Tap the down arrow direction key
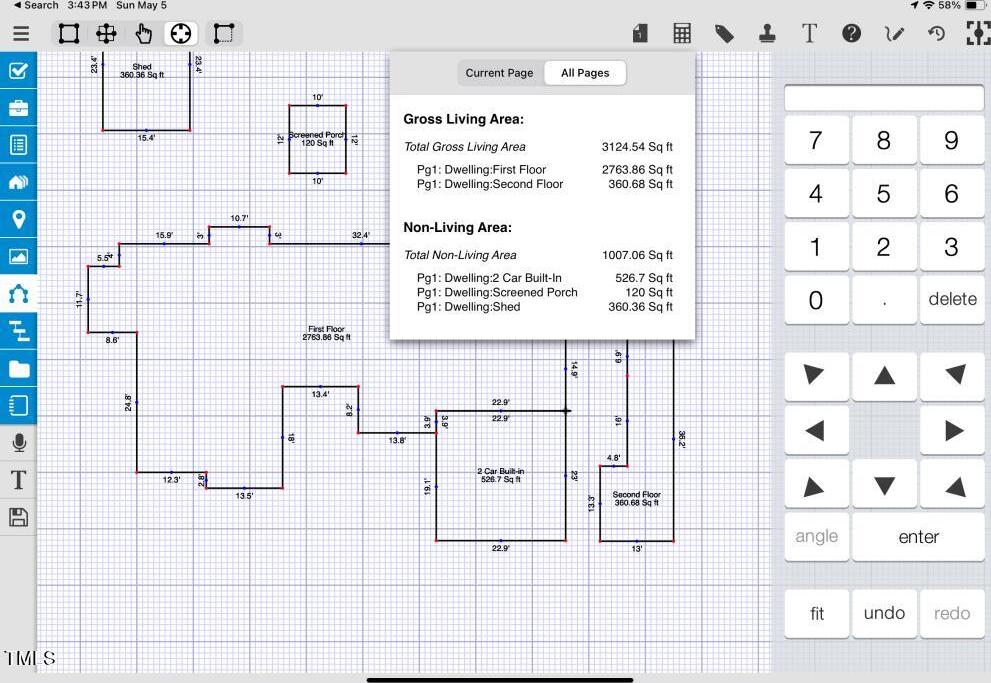 coord(884,485)
